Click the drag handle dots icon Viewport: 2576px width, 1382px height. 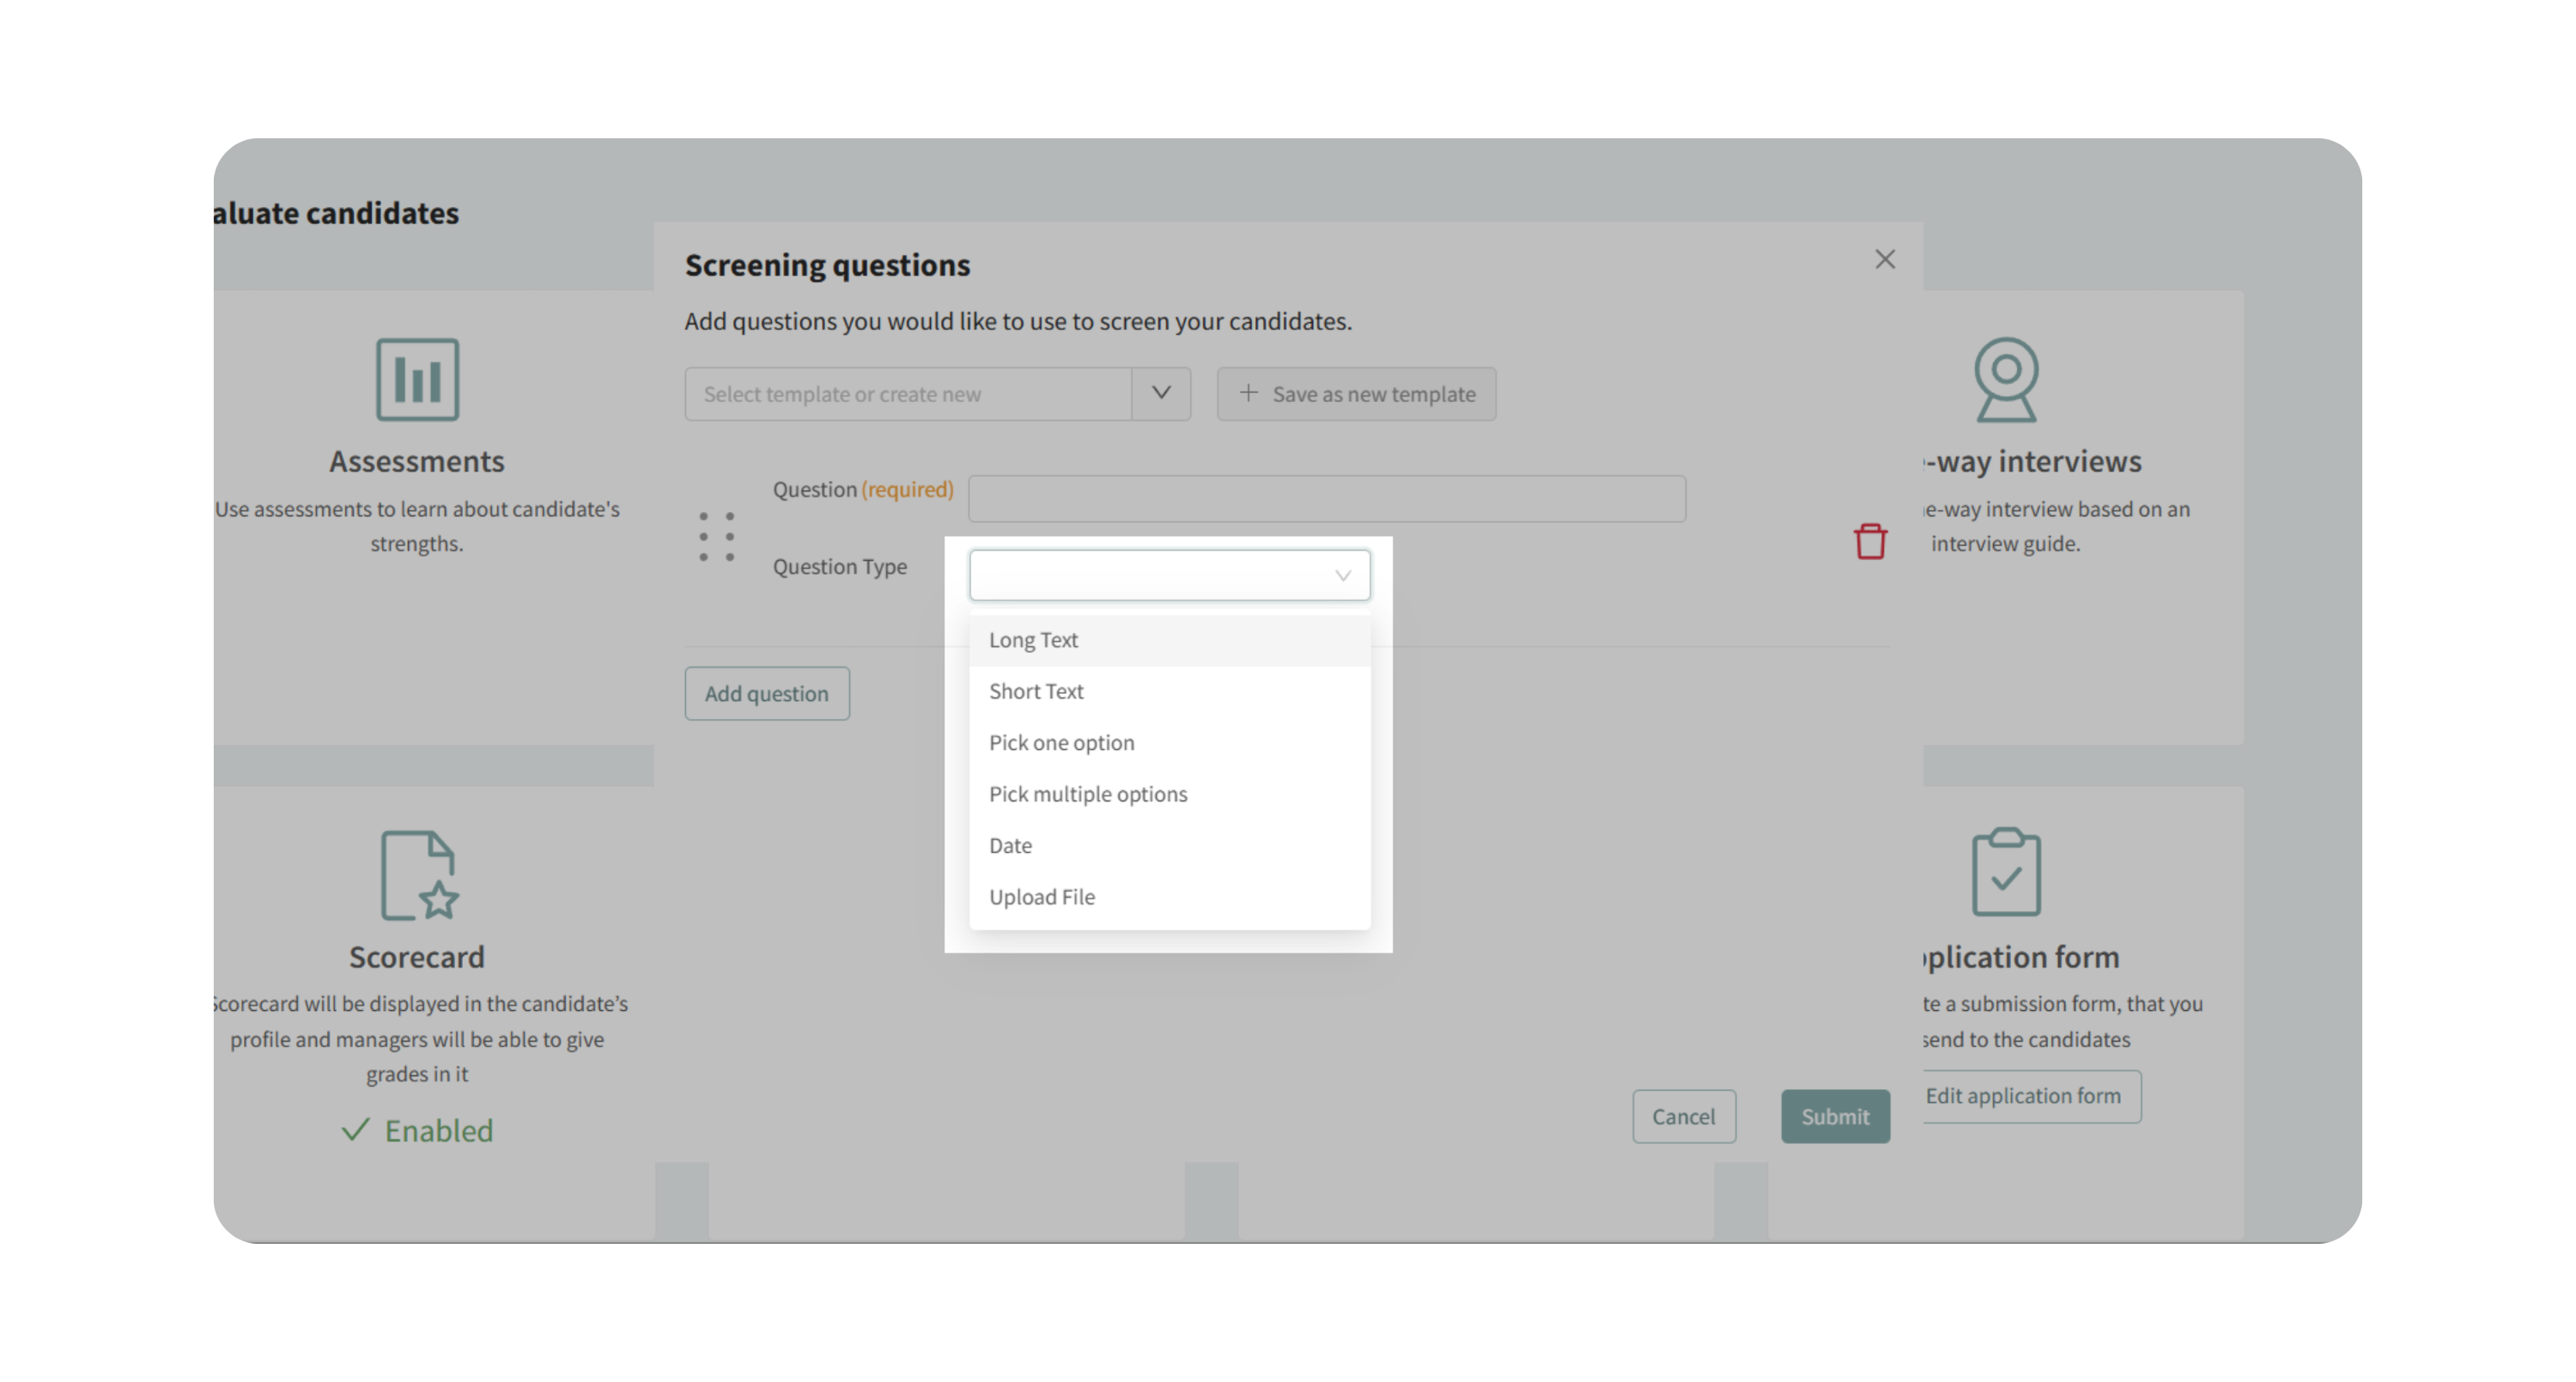click(x=716, y=536)
